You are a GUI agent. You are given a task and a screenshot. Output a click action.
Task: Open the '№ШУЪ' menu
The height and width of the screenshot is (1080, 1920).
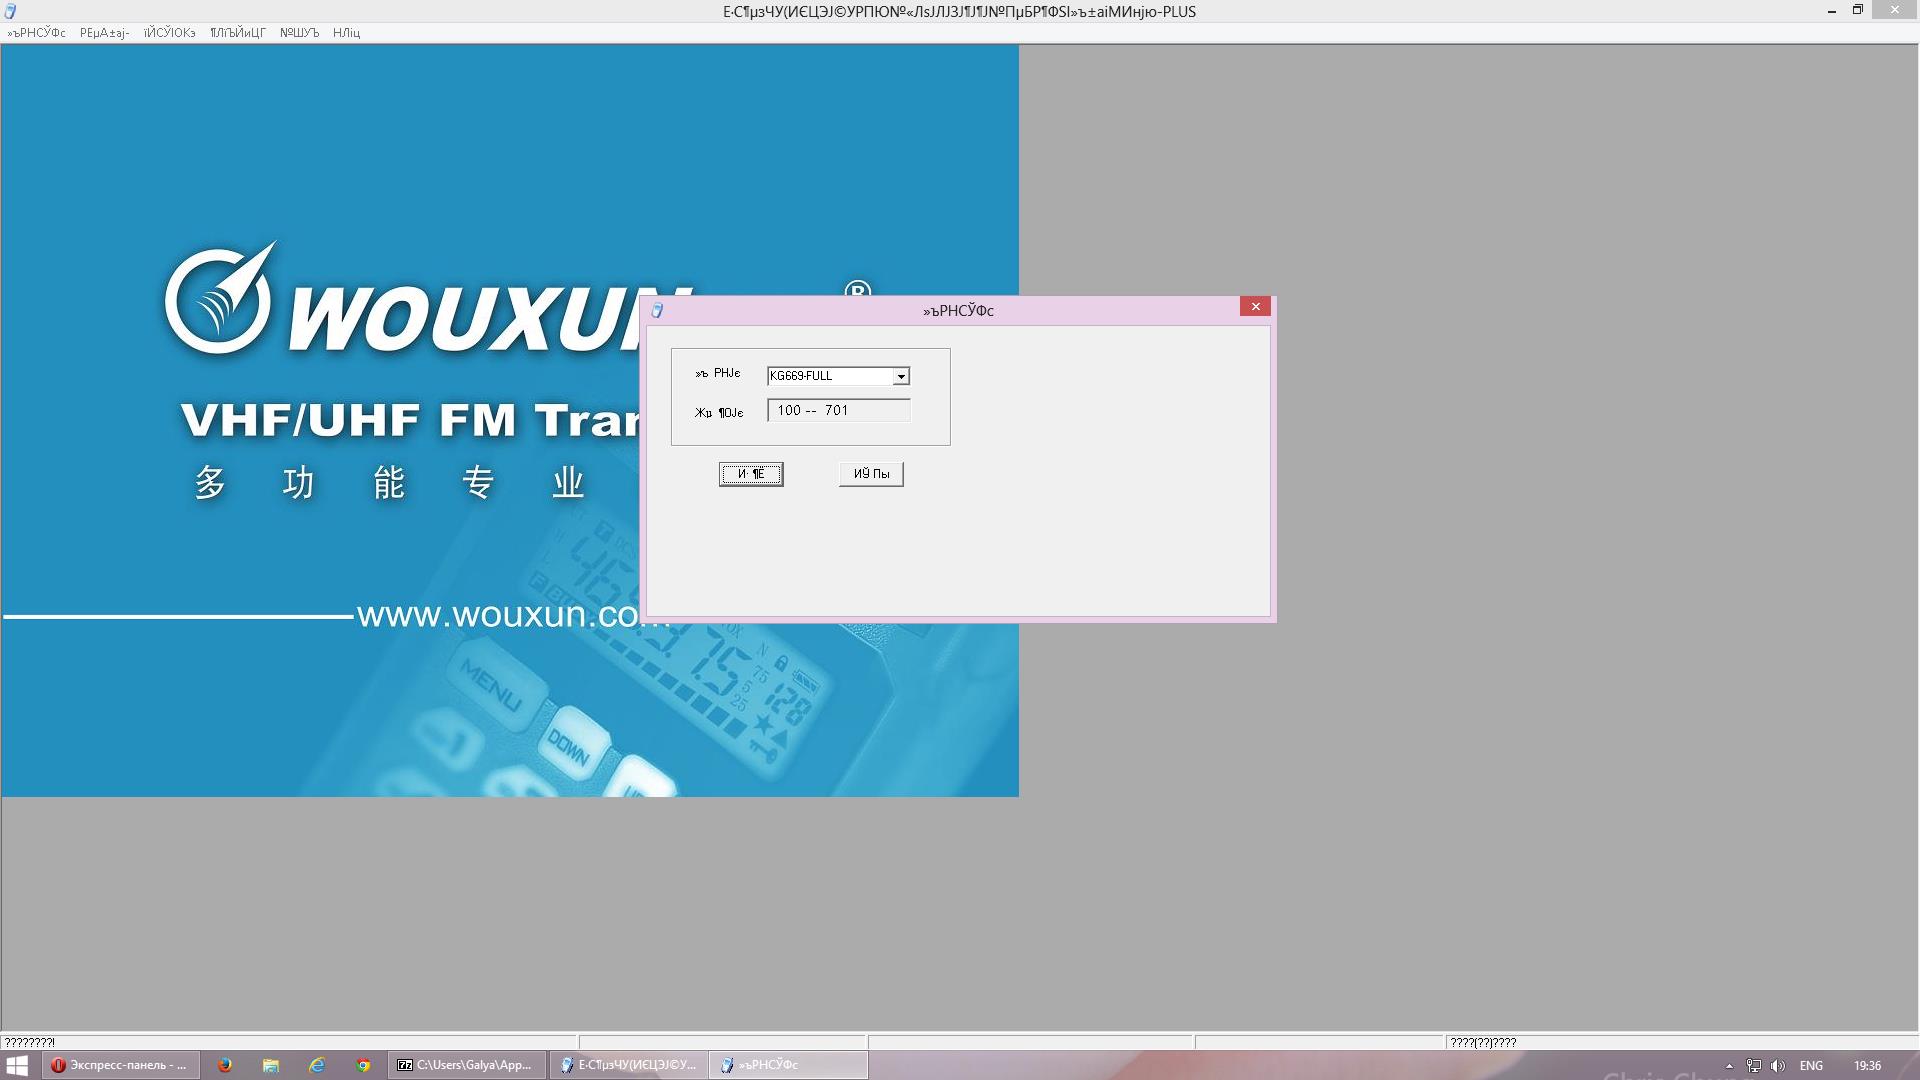[299, 33]
